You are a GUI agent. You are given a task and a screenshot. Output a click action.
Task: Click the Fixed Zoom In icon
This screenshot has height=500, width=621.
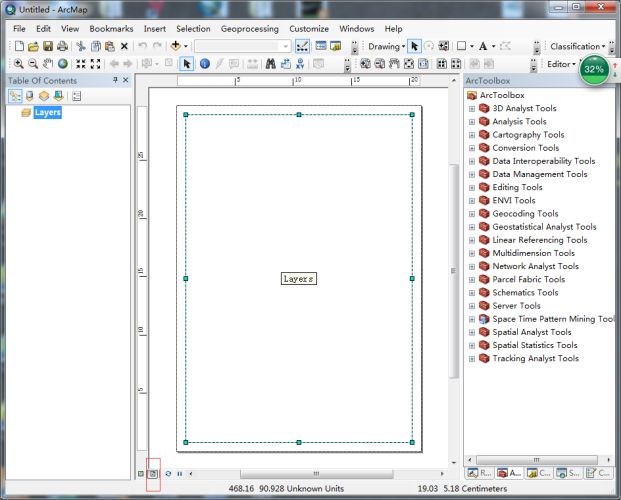81,64
